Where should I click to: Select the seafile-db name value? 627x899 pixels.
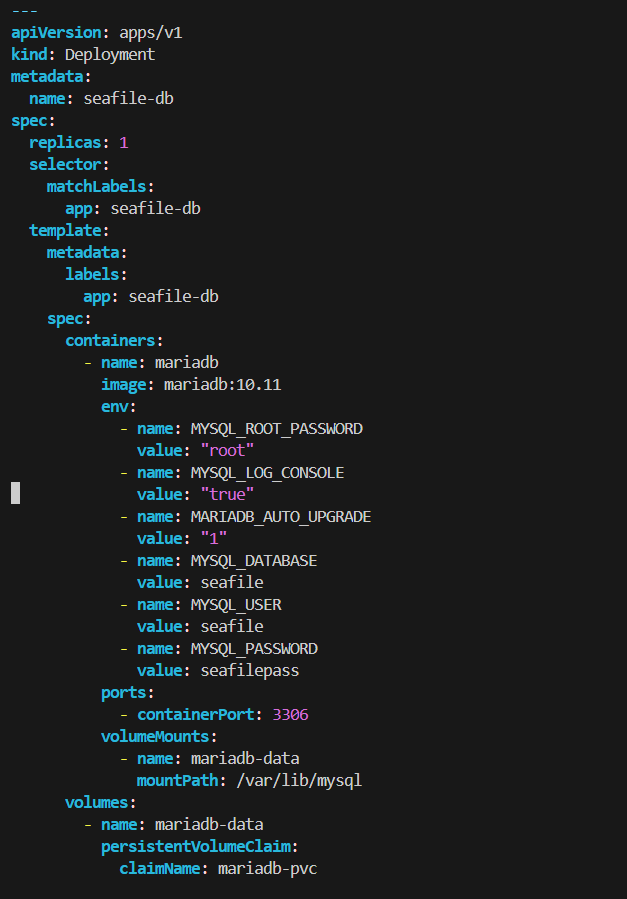(x=128, y=99)
